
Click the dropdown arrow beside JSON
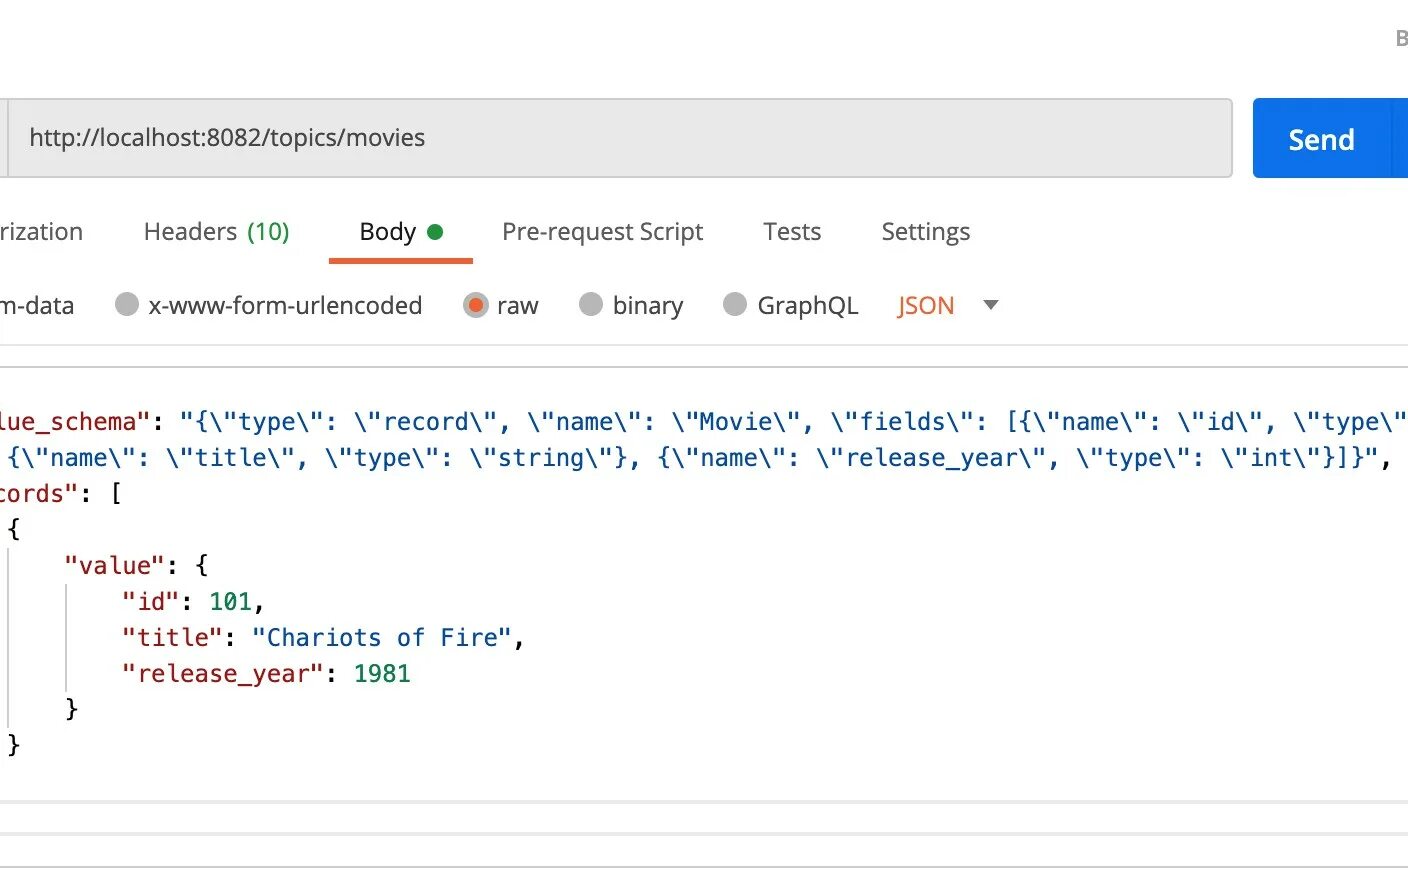991,305
